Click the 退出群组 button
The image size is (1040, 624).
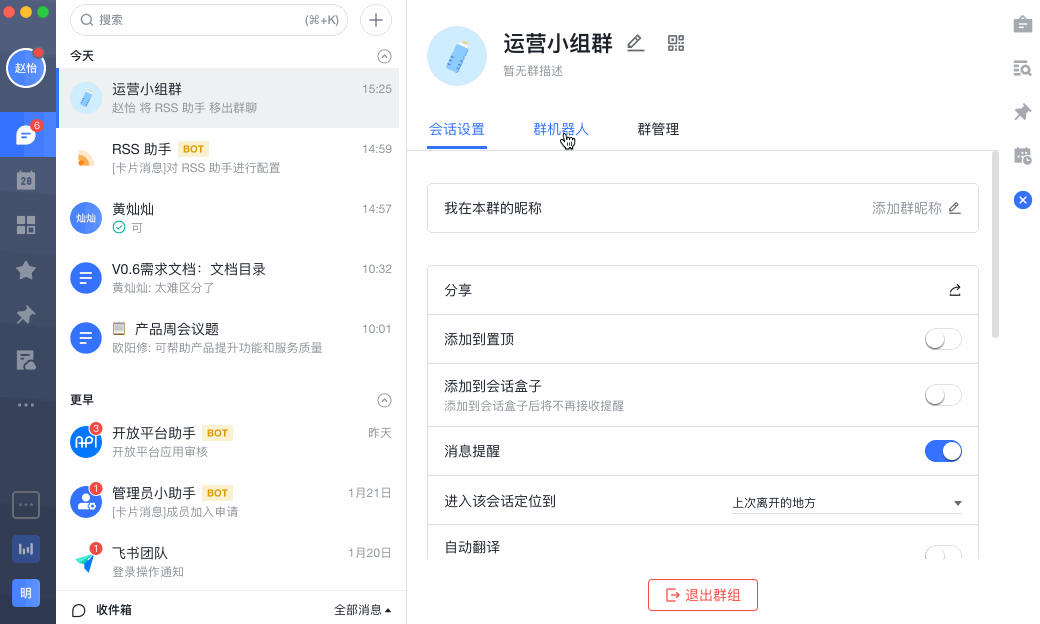pyautogui.click(x=702, y=595)
